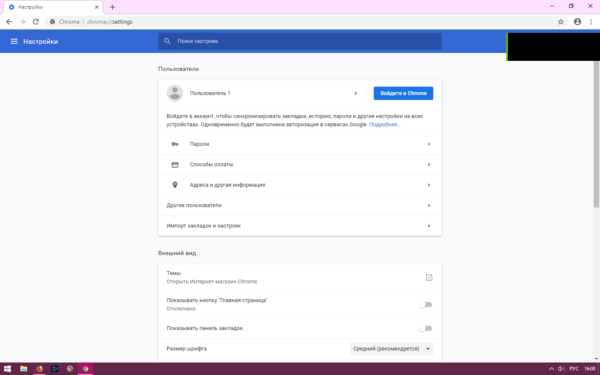Click the search magnifier icon
This screenshot has height=375, width=600.
pos(167,41)
